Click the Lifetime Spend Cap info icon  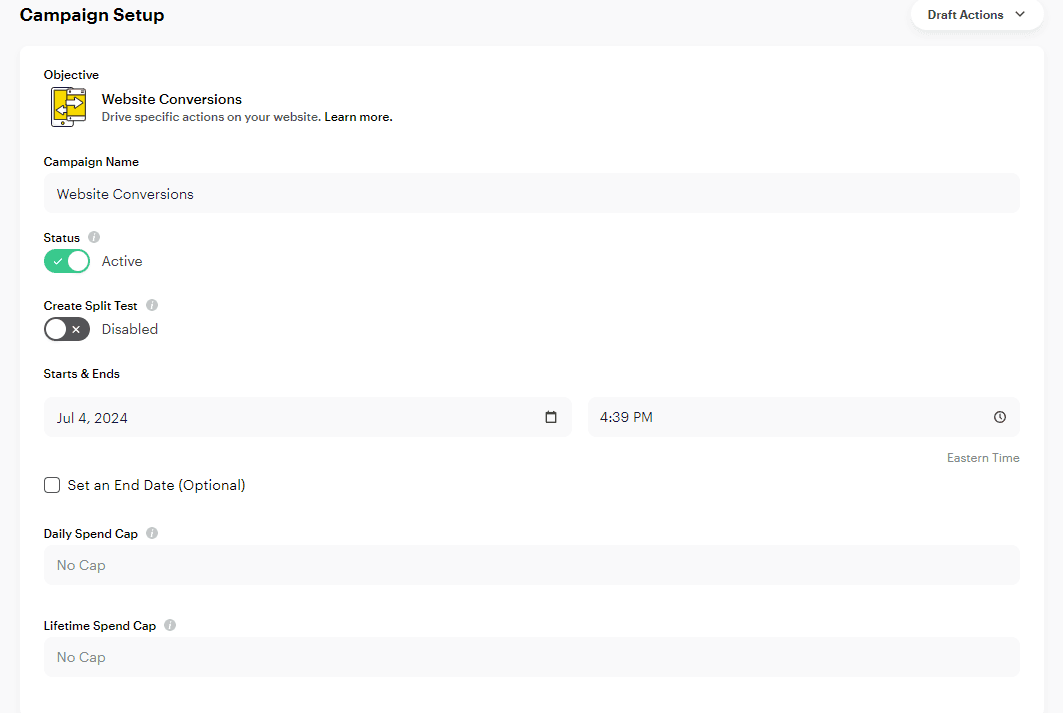(x=170, y=626)
